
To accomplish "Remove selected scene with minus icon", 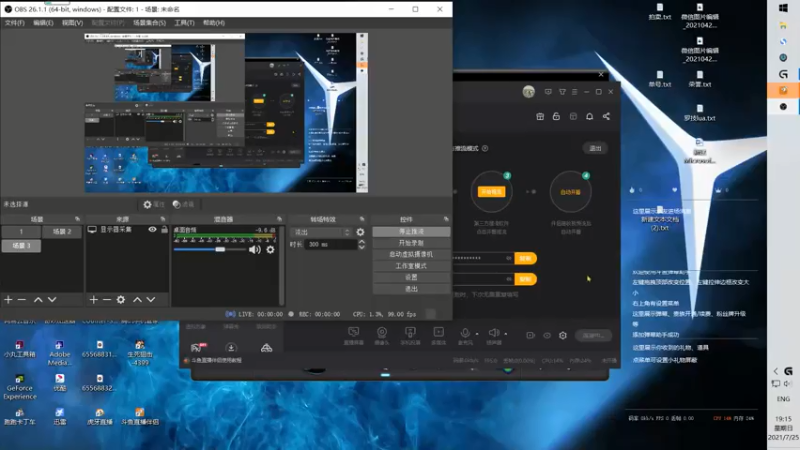I will (x=22, y=299).
